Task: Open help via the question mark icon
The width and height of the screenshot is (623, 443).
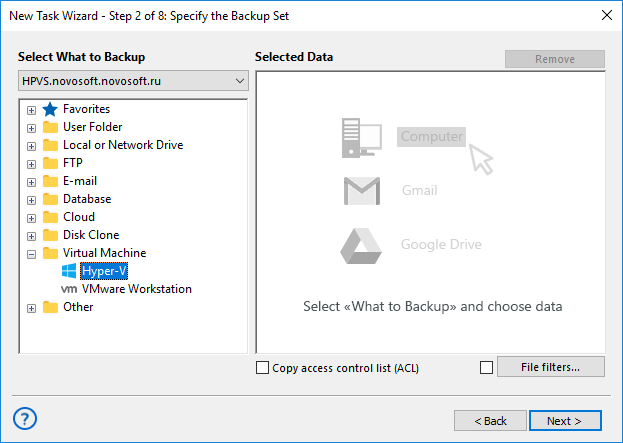Action: pos(25,418)
